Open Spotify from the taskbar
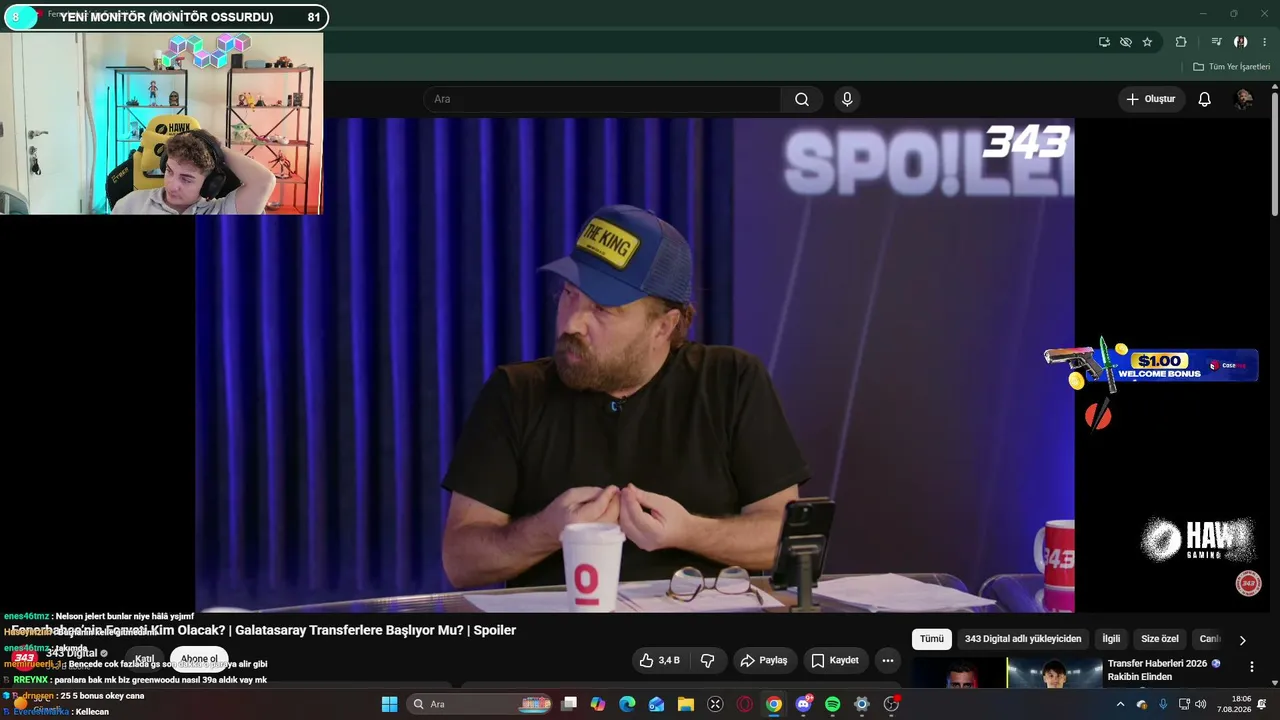Image resolution: width=1280 pixels, height=720 pixels. pos(832,704)
